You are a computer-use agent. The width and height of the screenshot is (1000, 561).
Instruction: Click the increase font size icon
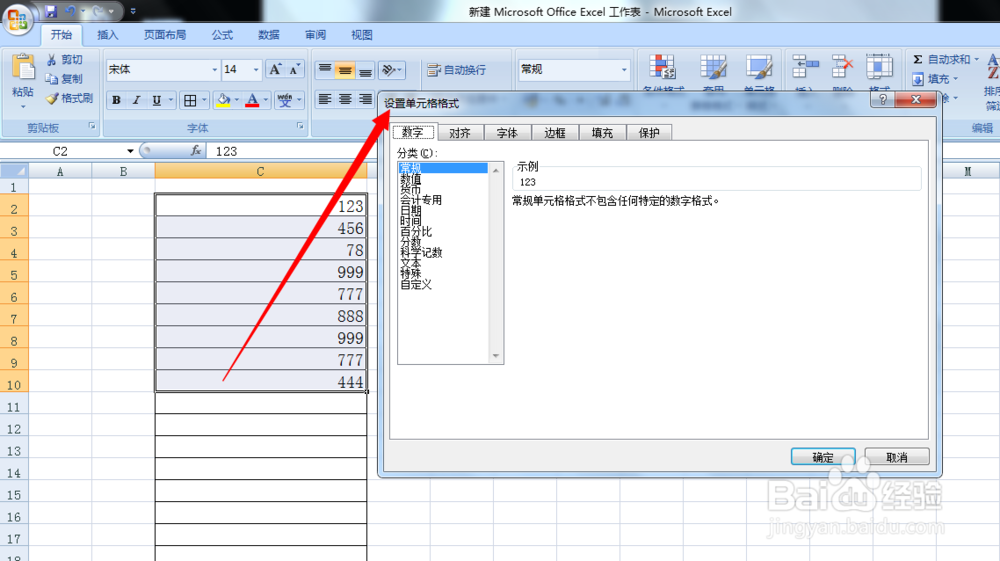[275, 69]
